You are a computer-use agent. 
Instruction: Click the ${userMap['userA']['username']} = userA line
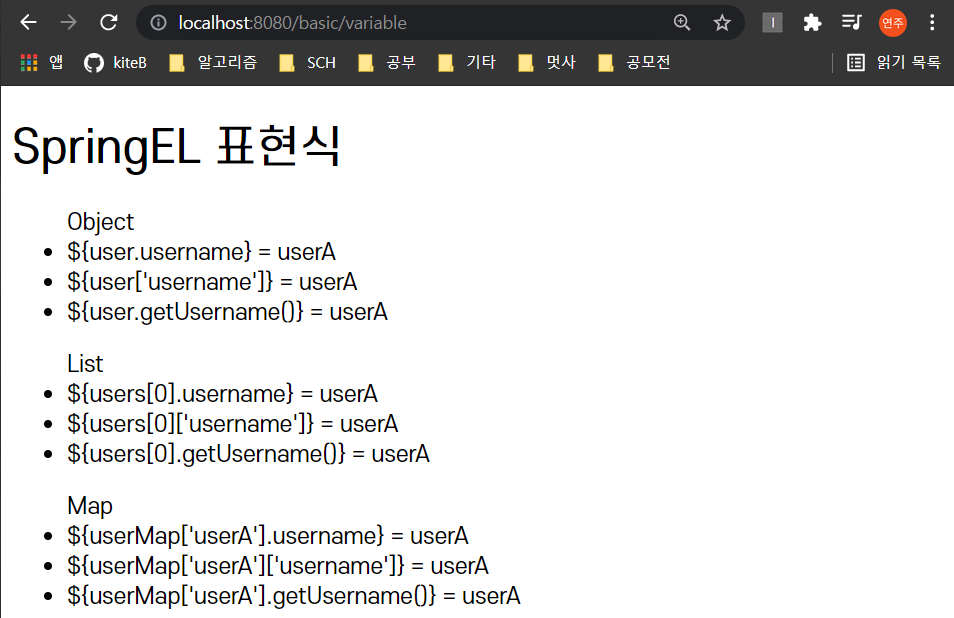[278, 566]
